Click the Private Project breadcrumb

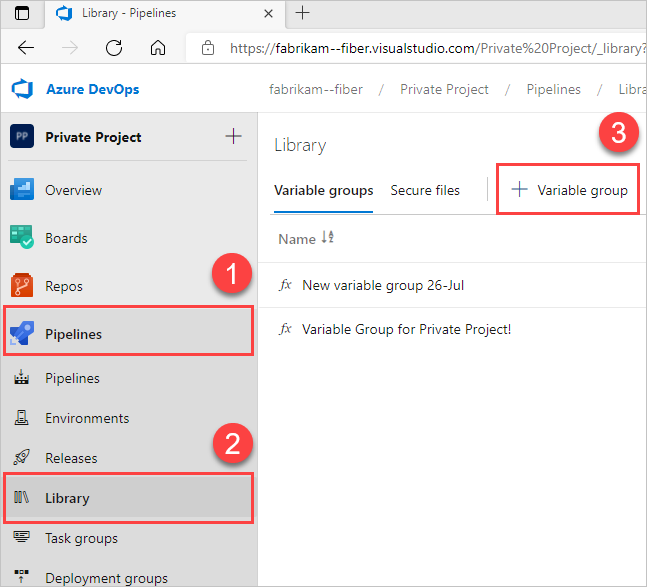(x=444, y=89)
